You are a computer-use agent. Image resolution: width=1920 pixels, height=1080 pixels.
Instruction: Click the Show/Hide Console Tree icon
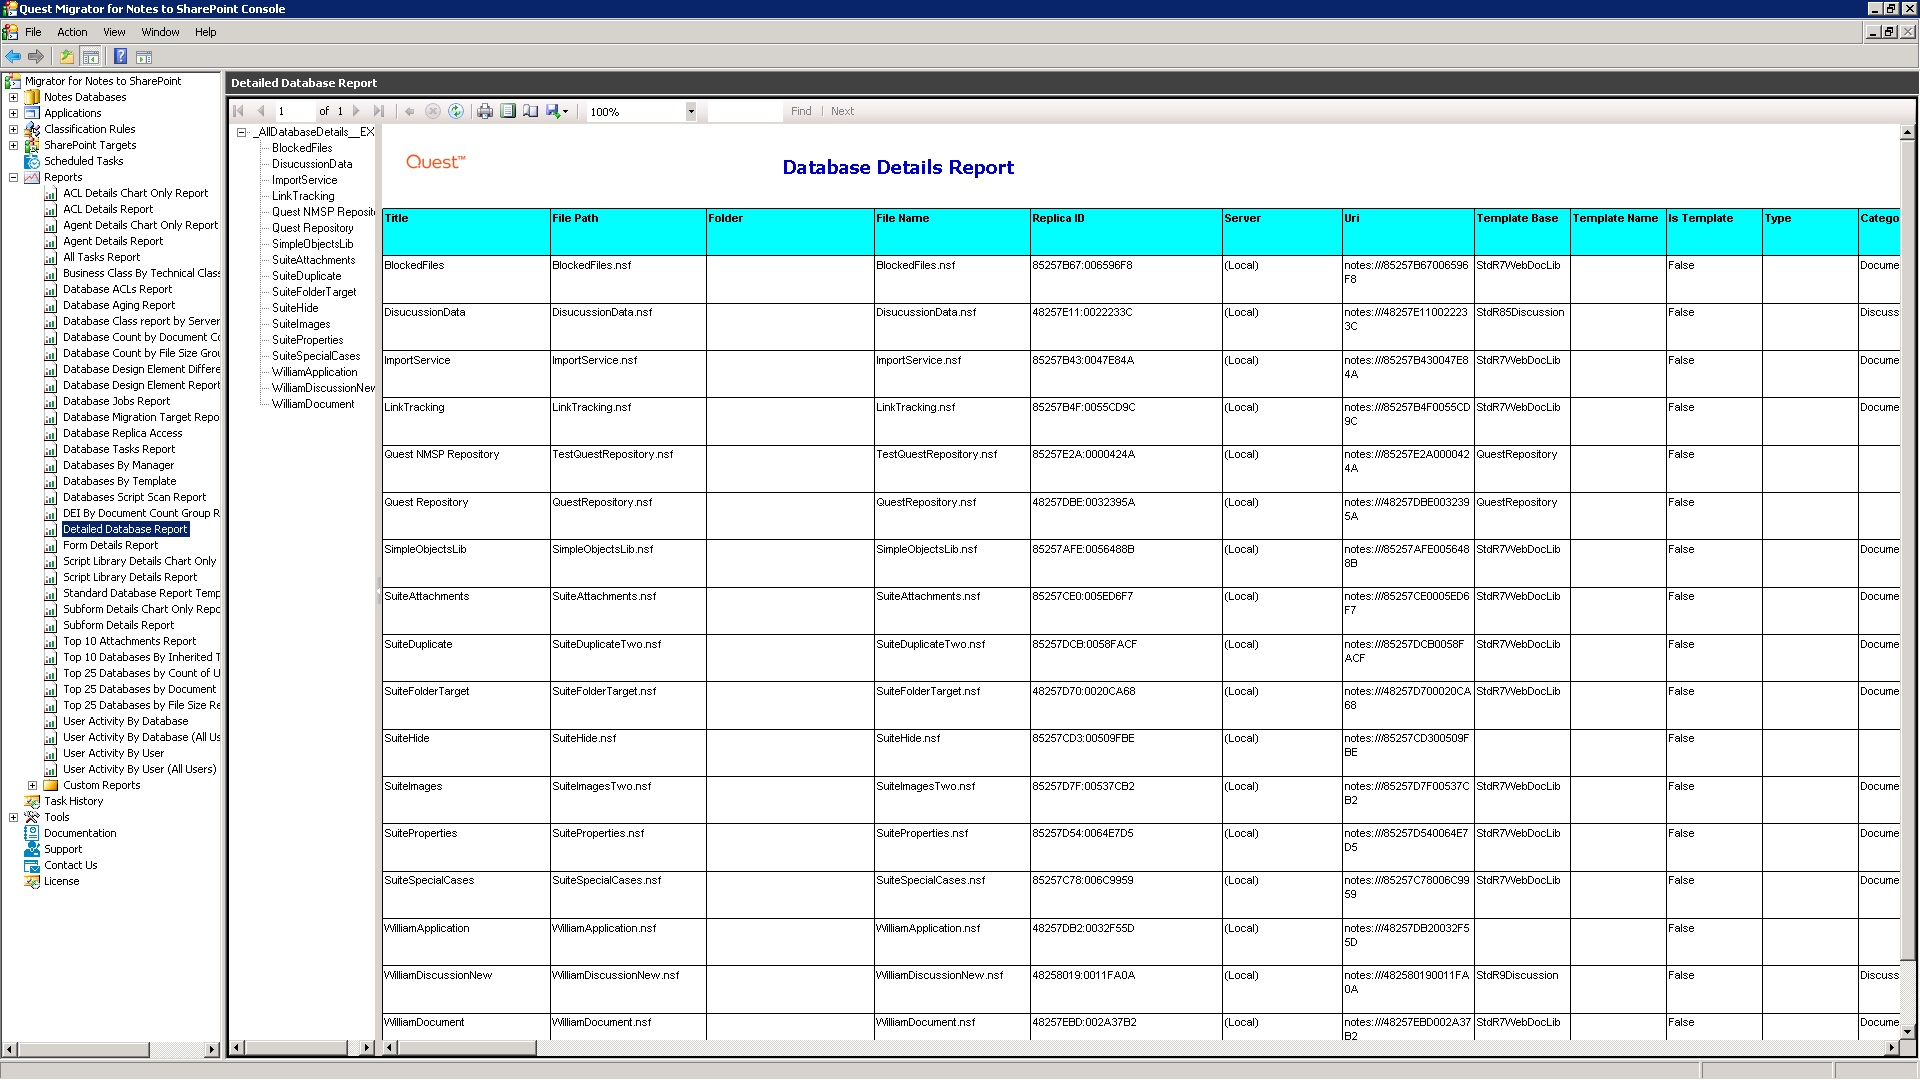click(x=91, y=57)
